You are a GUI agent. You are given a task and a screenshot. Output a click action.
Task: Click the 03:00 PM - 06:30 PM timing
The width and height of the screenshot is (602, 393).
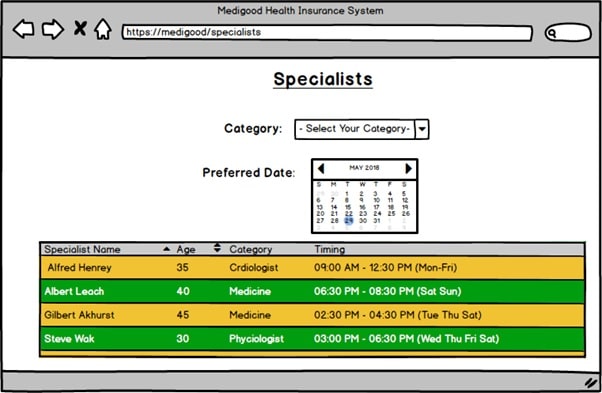[x=407, y=339]
